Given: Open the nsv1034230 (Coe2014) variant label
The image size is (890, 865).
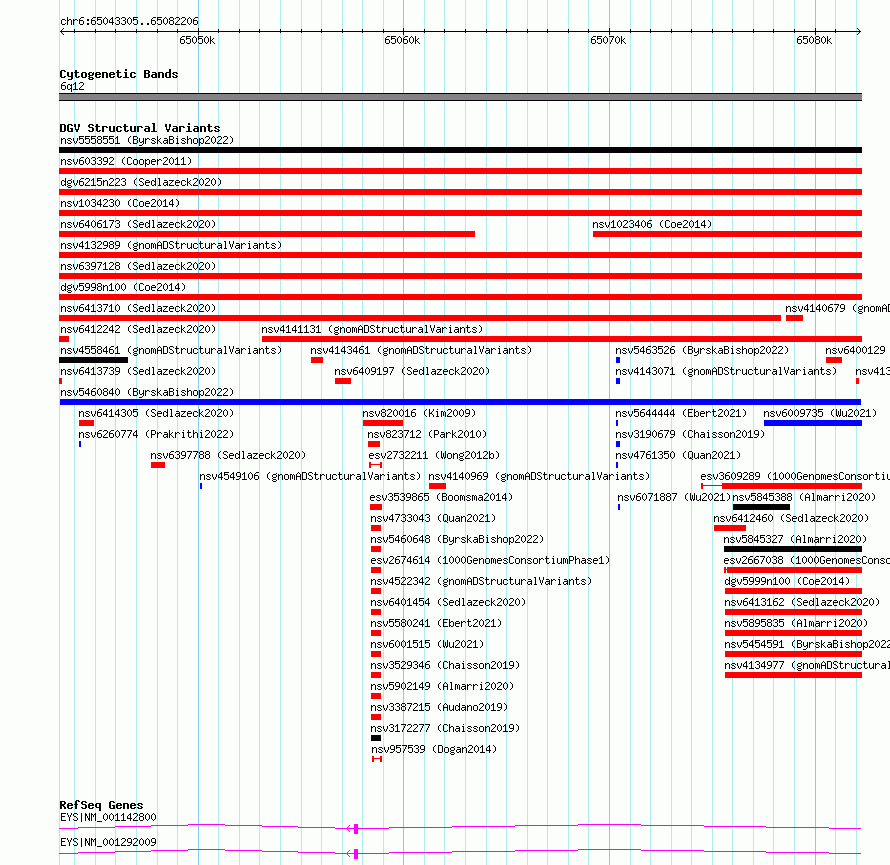Looking at the screenshot, I should point(120,203).
